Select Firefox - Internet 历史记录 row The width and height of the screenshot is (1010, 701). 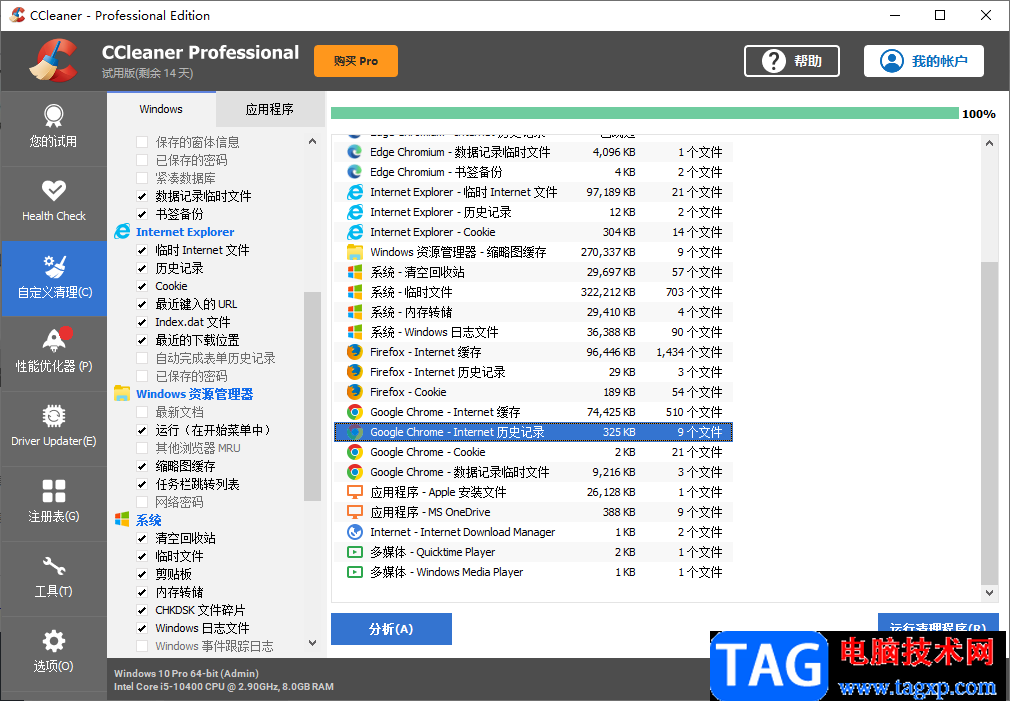tap(533, 372)
